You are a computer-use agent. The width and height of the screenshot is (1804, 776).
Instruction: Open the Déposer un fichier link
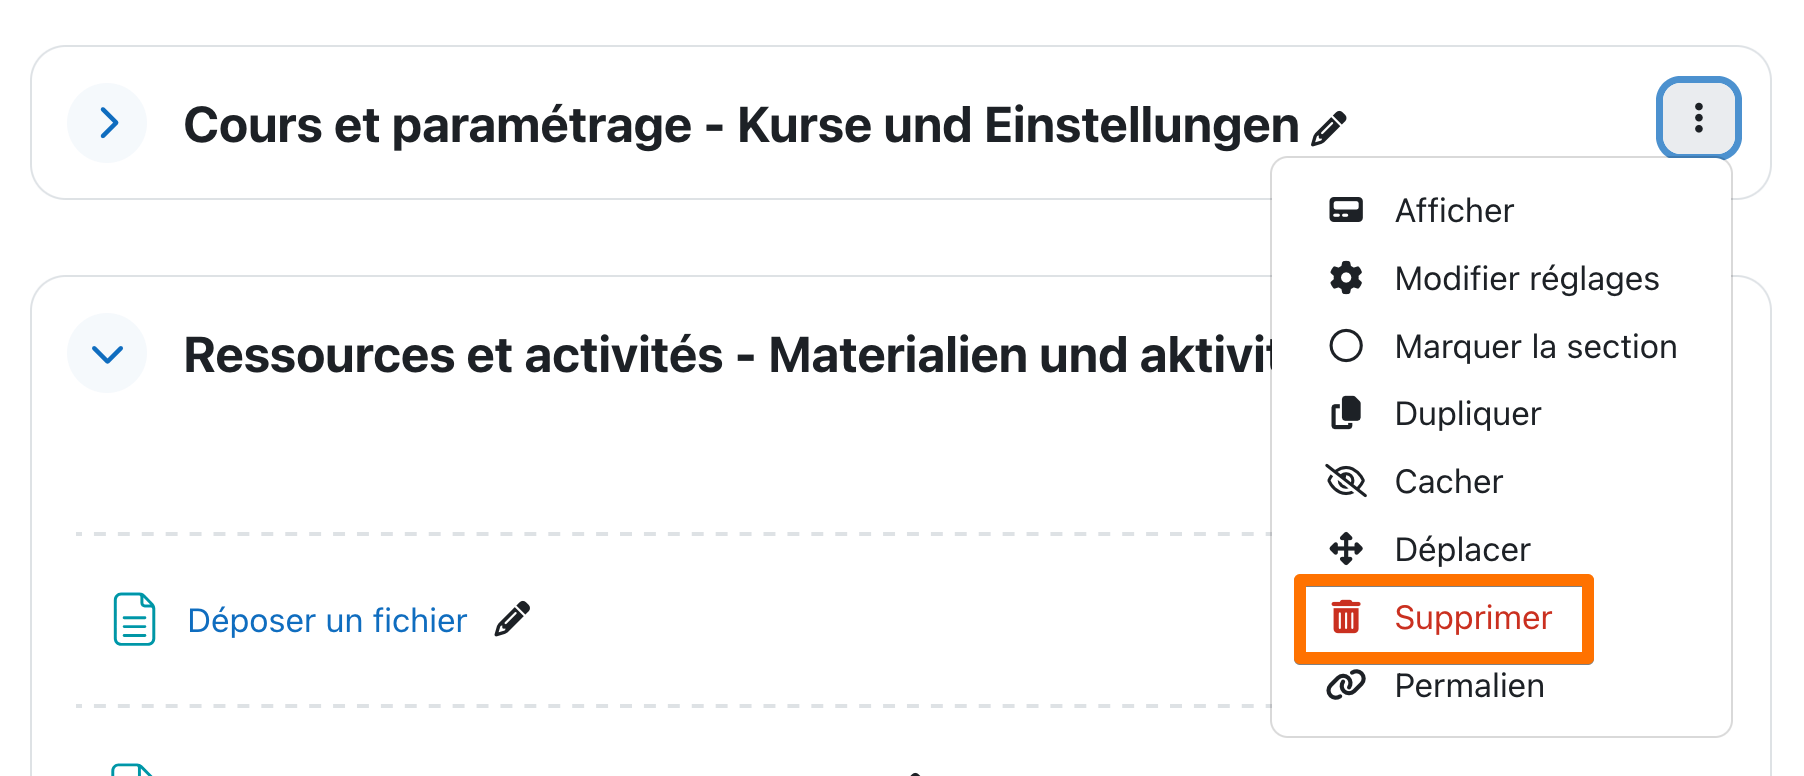point(327,621)
